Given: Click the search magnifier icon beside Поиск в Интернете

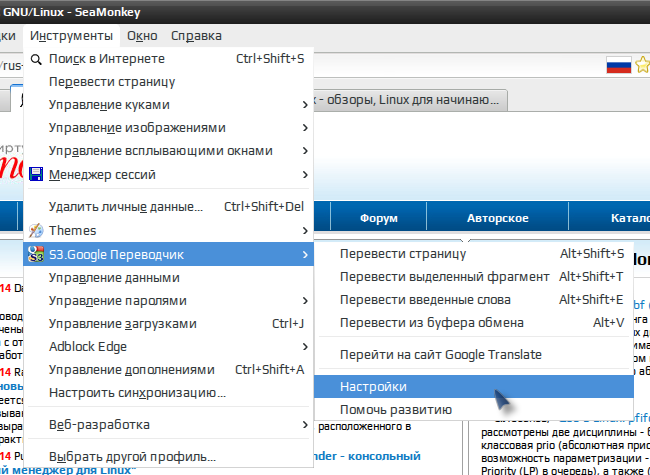Looking at the screenshot, I should click(36, 60).
